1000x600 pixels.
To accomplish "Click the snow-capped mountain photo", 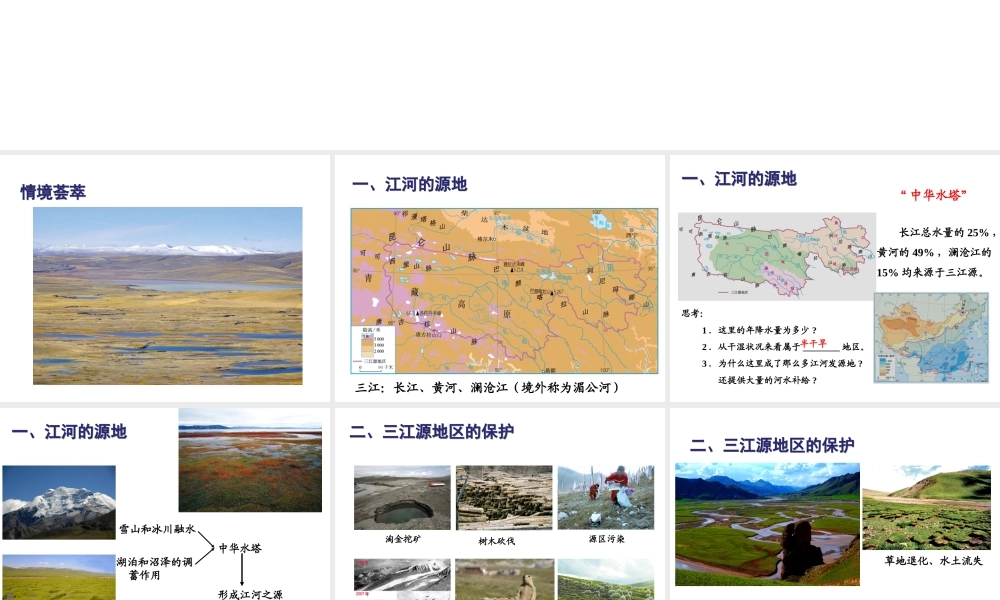I will coord(59,502).
